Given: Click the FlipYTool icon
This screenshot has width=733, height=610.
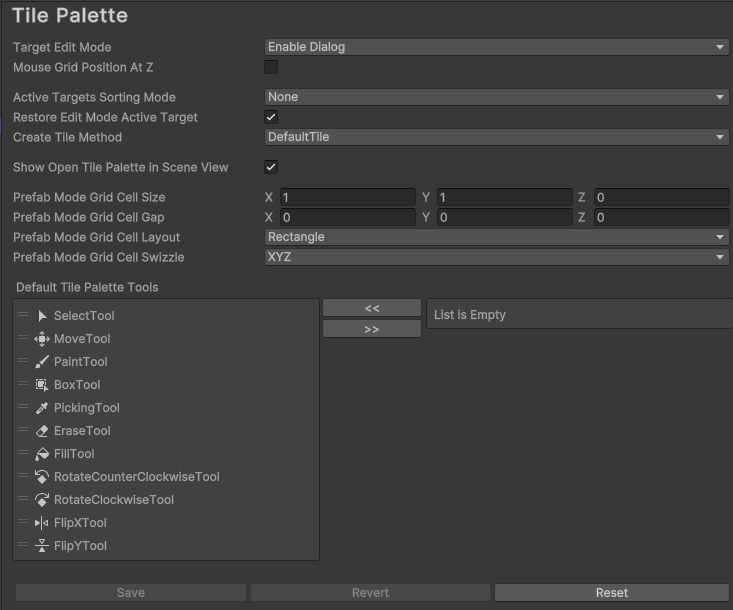Looking at the screenshot, I should click(x=42, y=545).
